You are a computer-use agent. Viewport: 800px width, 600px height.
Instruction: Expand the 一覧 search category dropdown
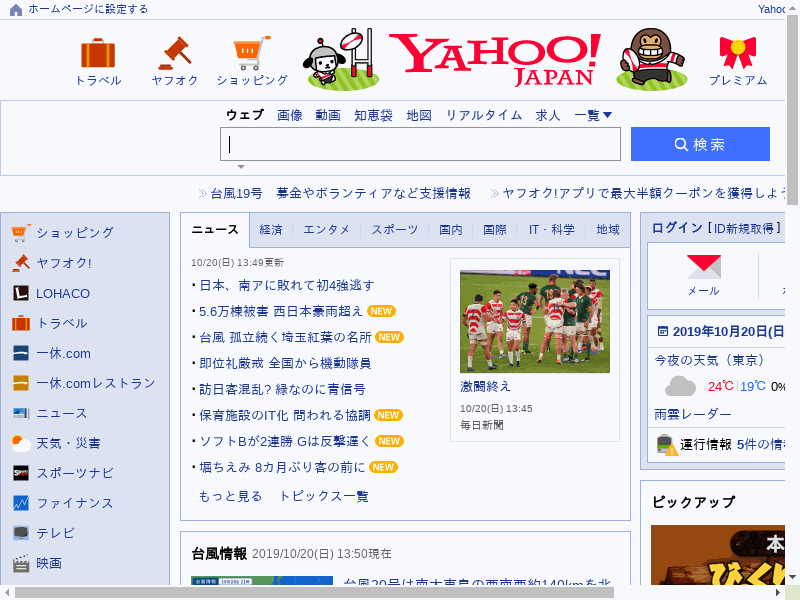coord(593,115)
